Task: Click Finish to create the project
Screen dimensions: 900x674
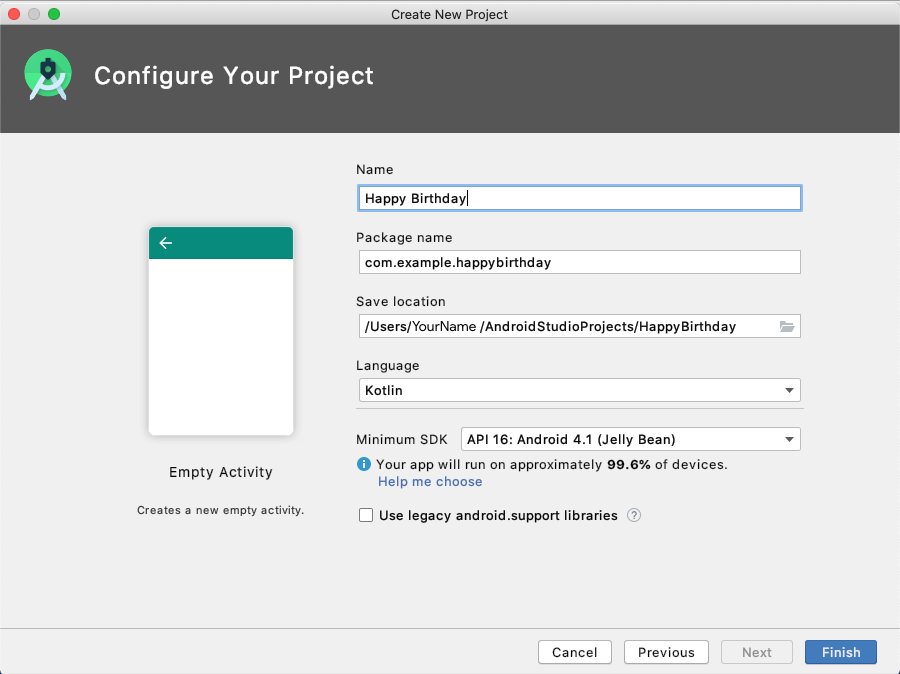Action: tap(840, 652)
